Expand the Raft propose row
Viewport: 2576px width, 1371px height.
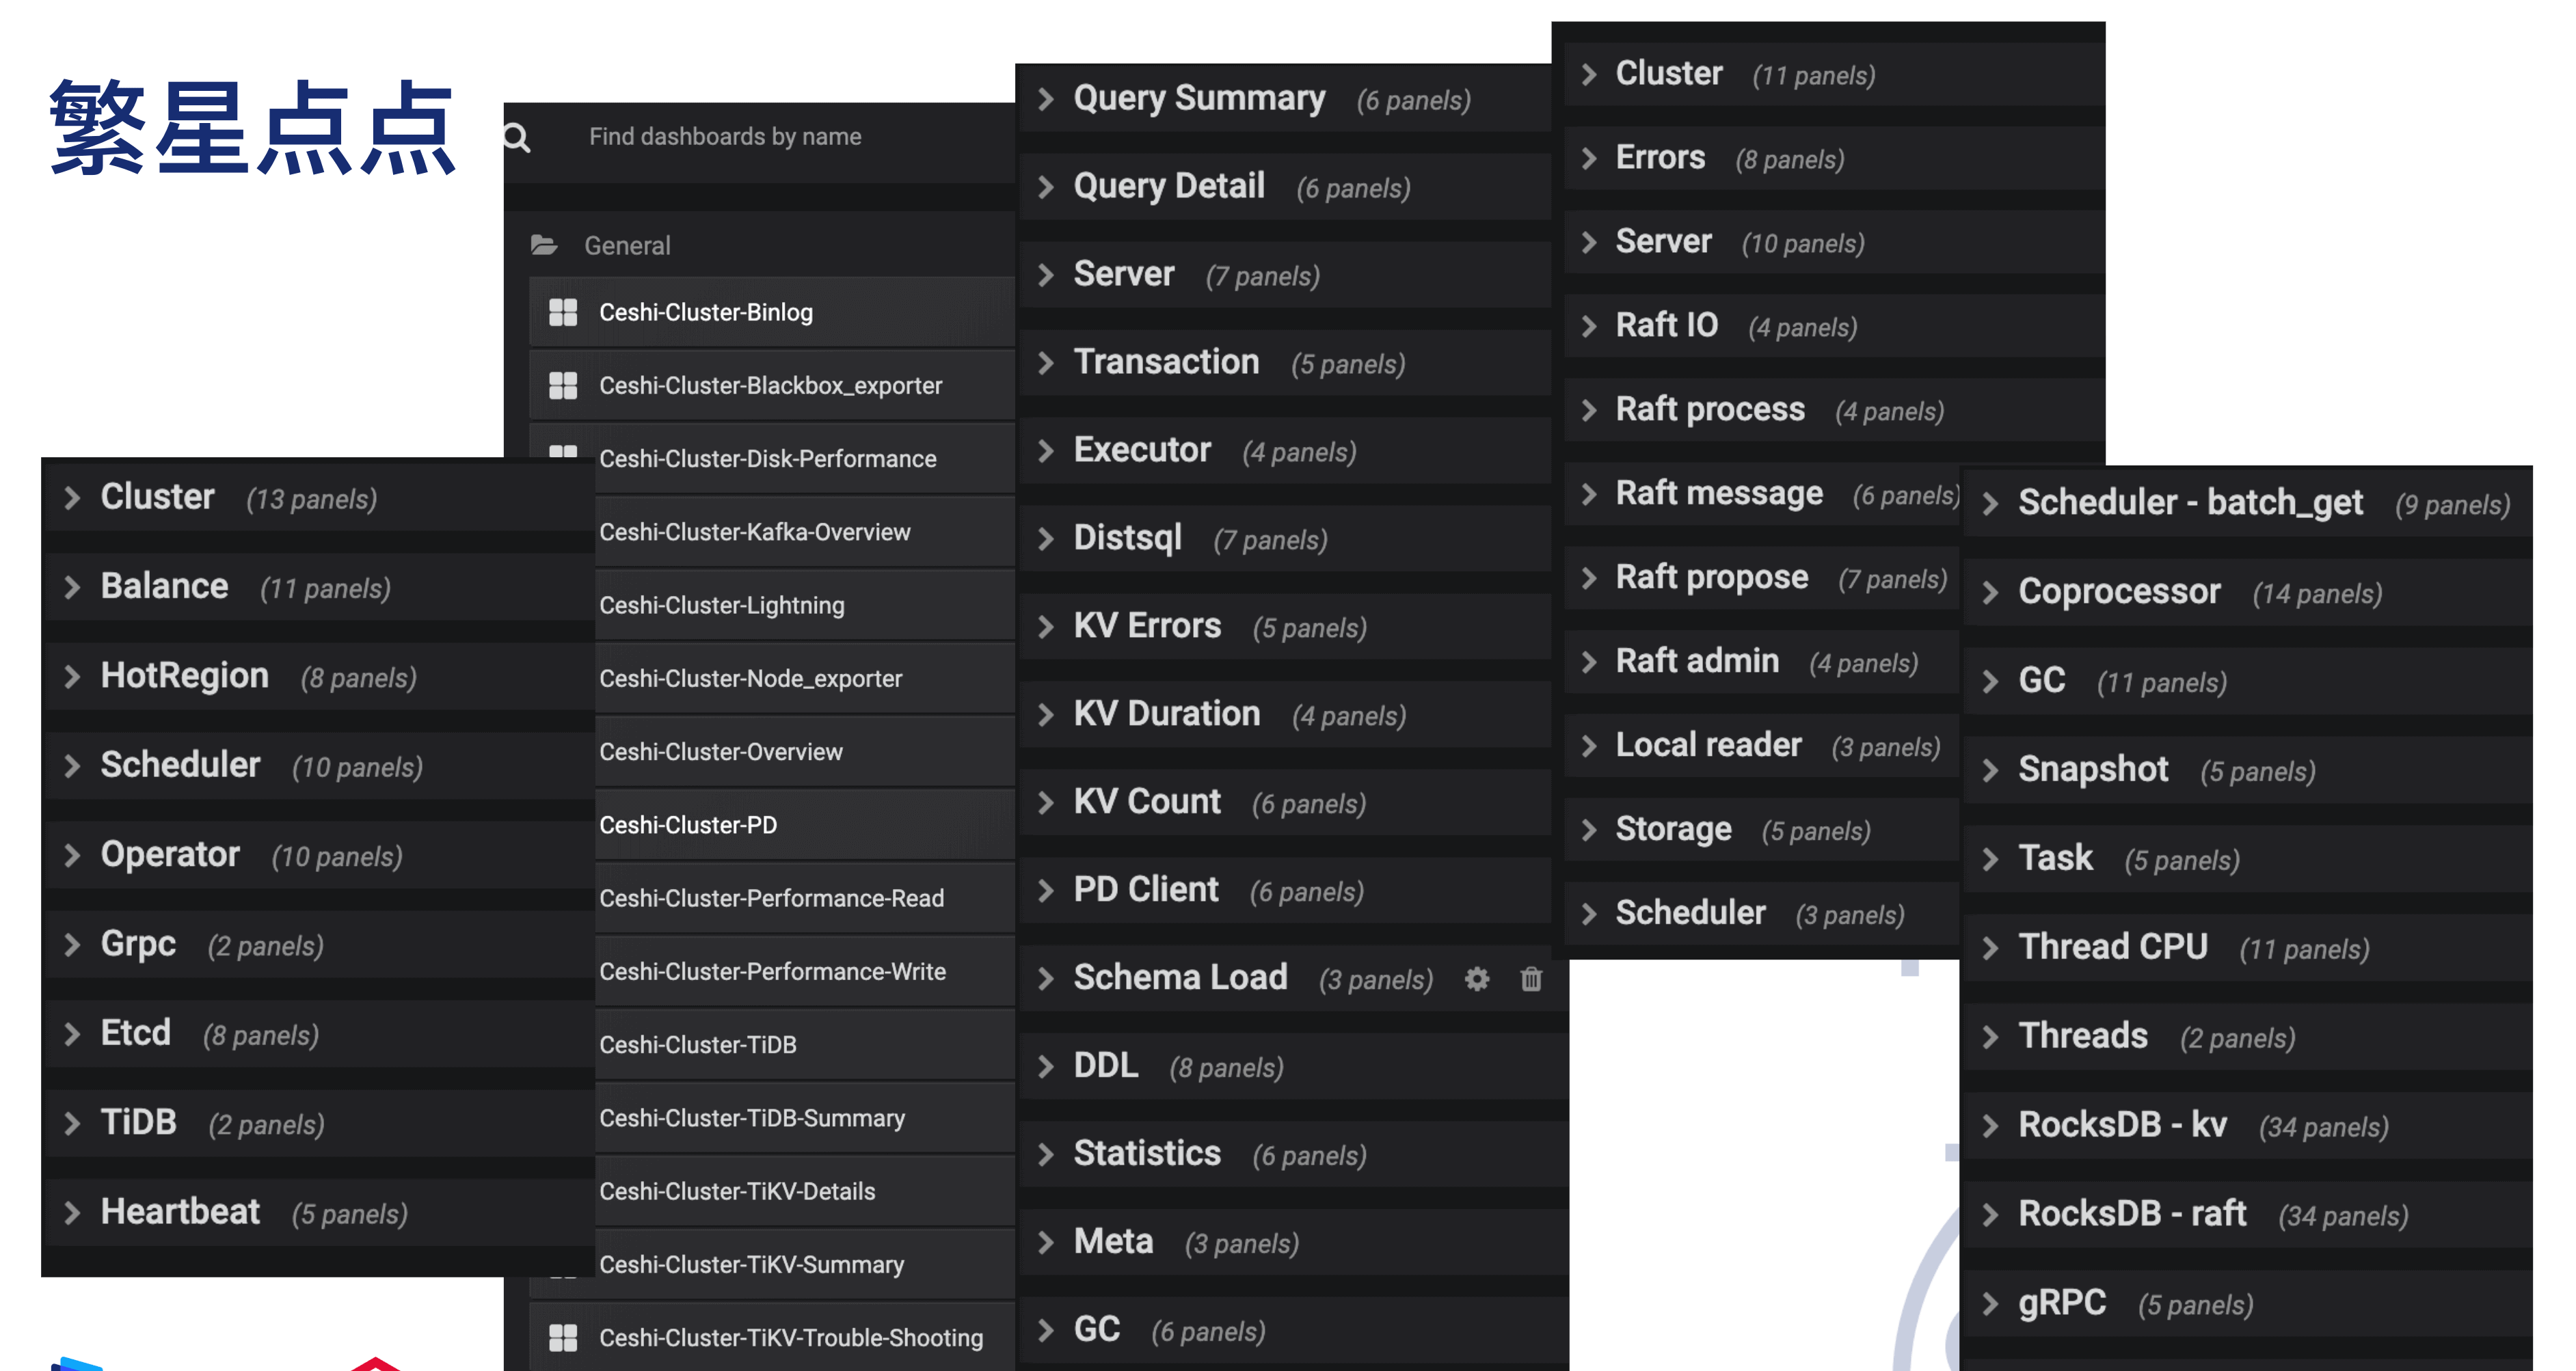1761,578
